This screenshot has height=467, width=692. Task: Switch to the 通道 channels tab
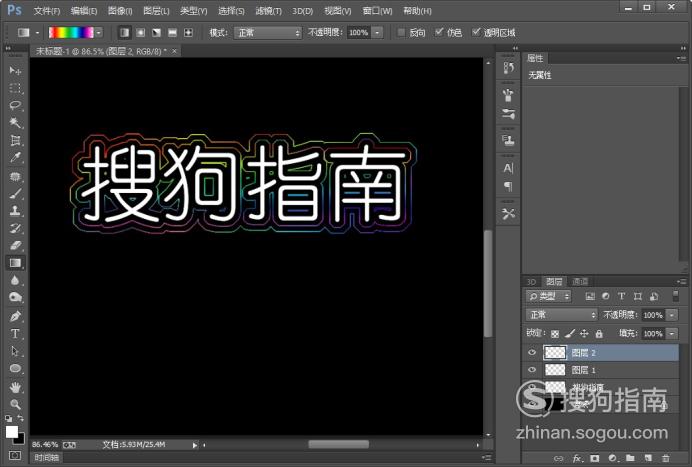pyautogui.click(x=580, y=282)
